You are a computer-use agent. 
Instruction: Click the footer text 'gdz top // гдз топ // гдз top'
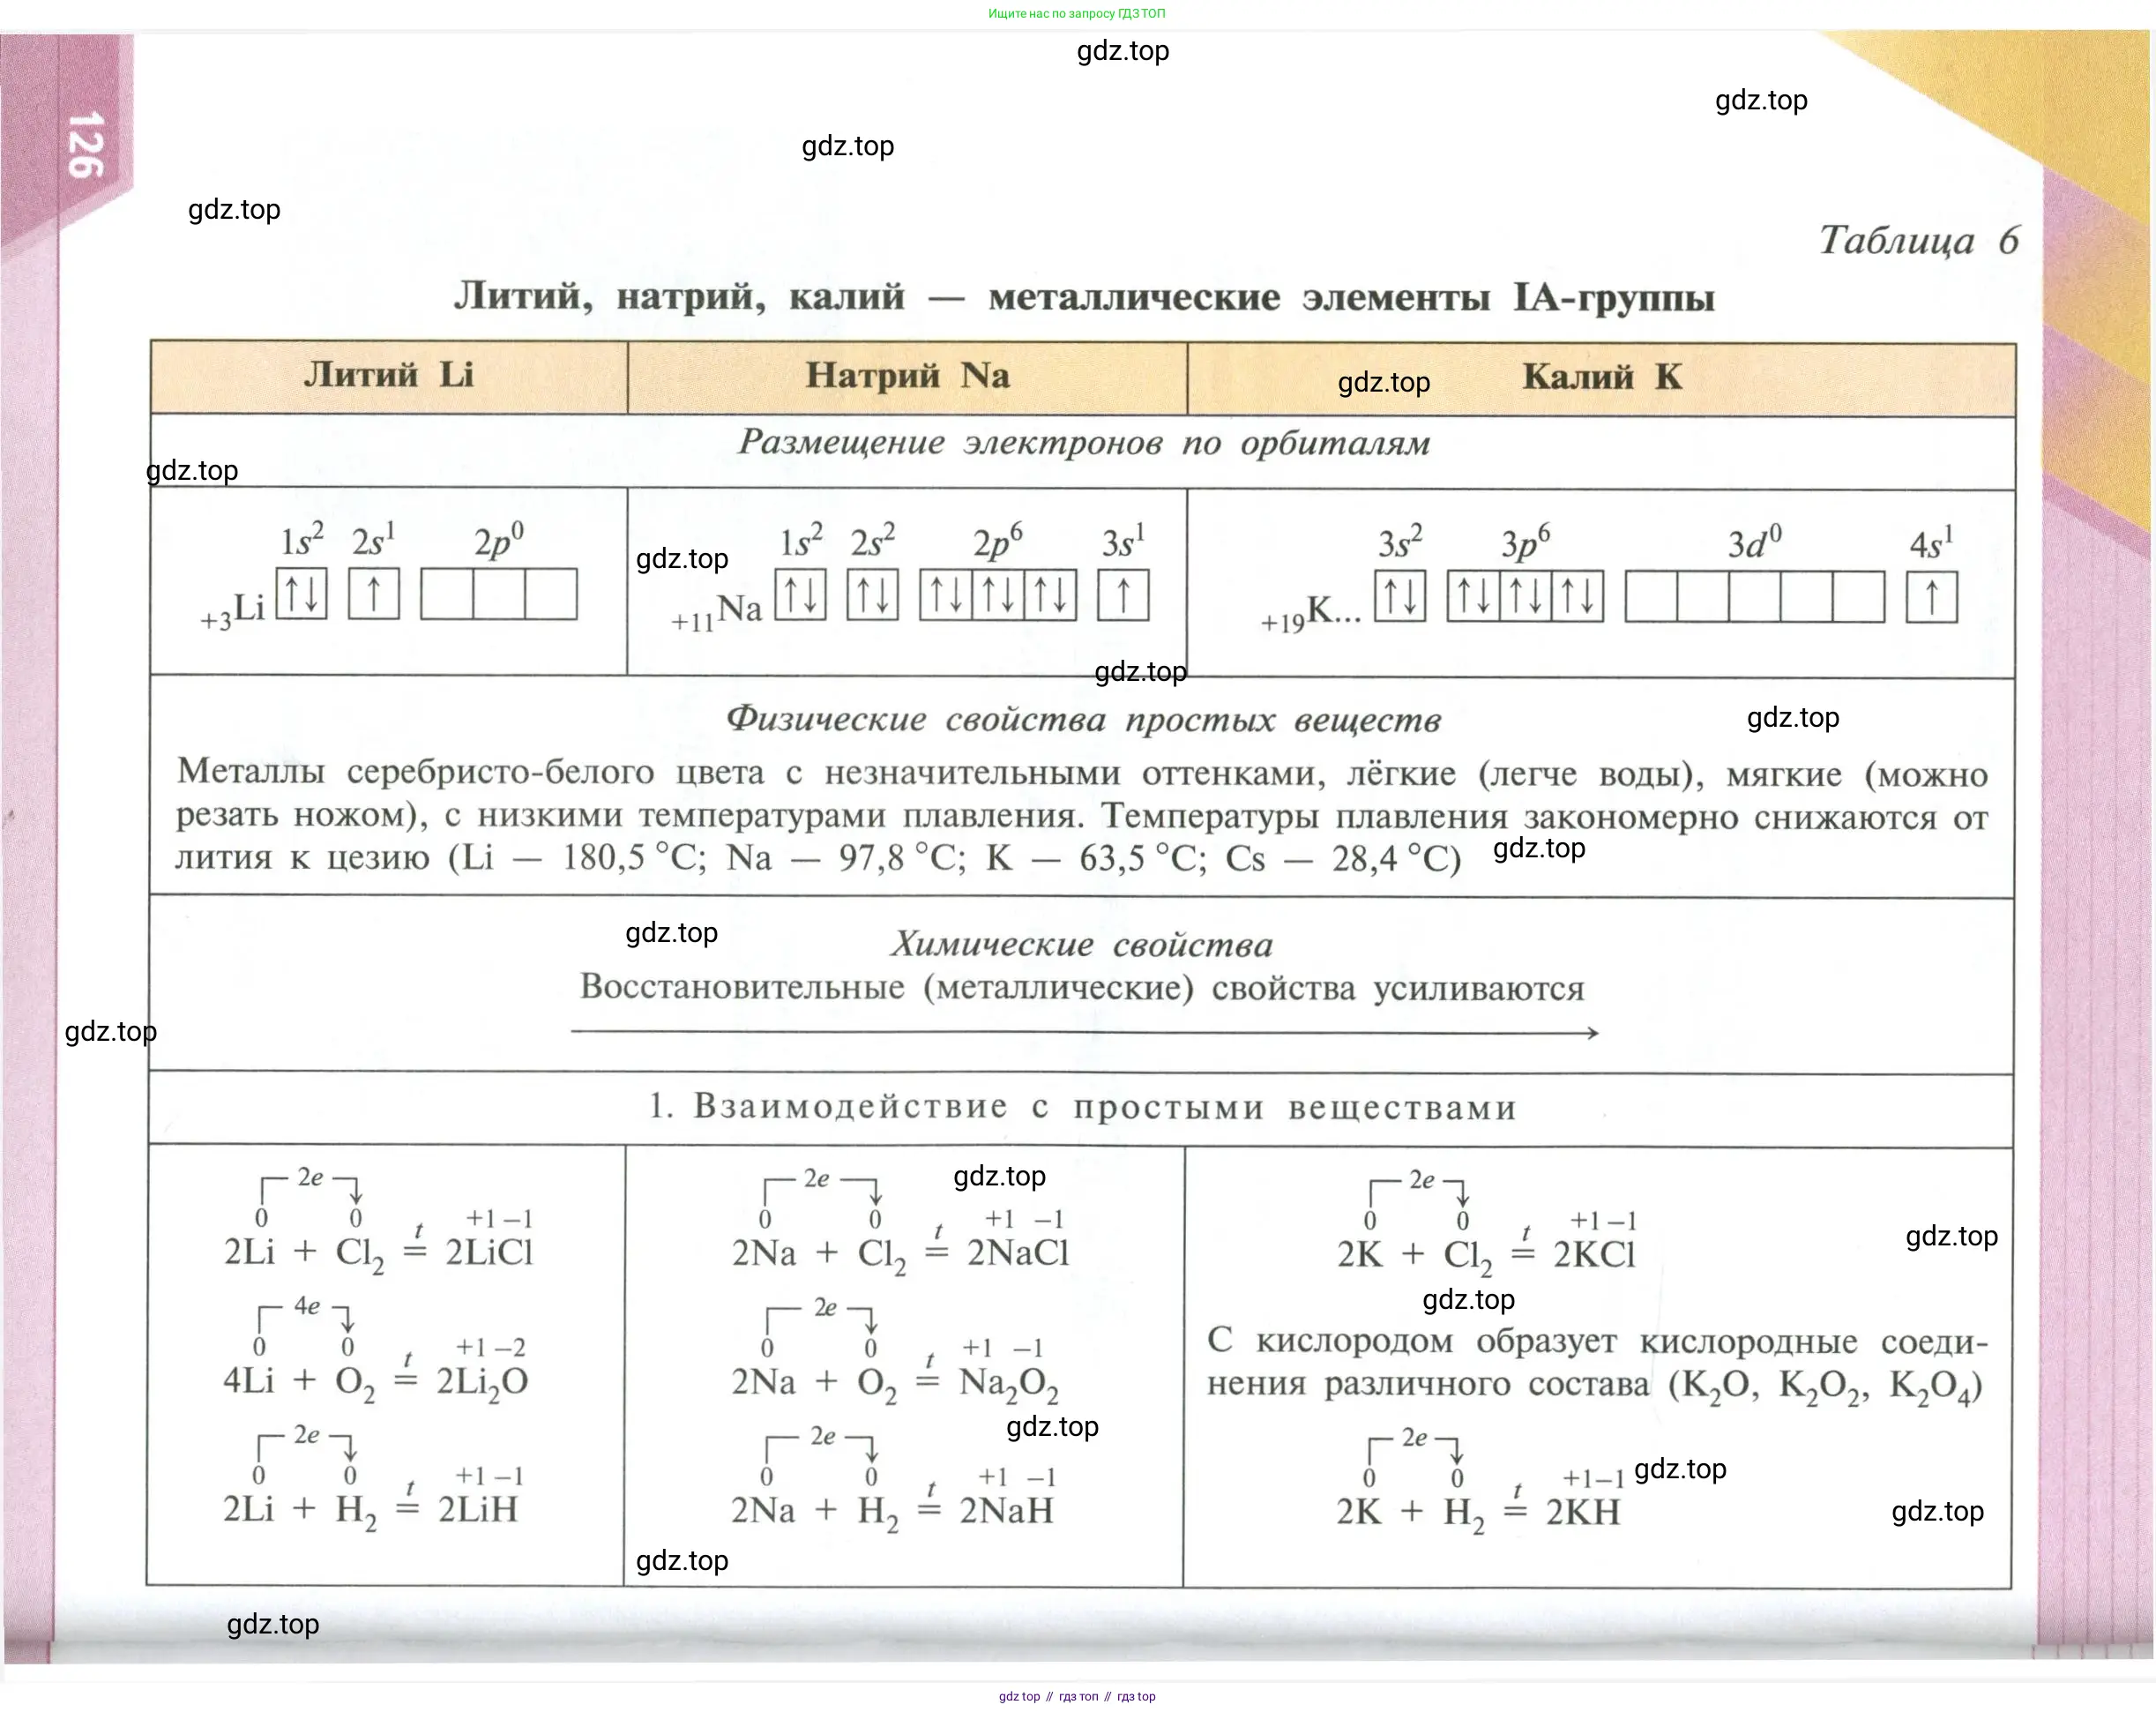coord(1077,1697)
